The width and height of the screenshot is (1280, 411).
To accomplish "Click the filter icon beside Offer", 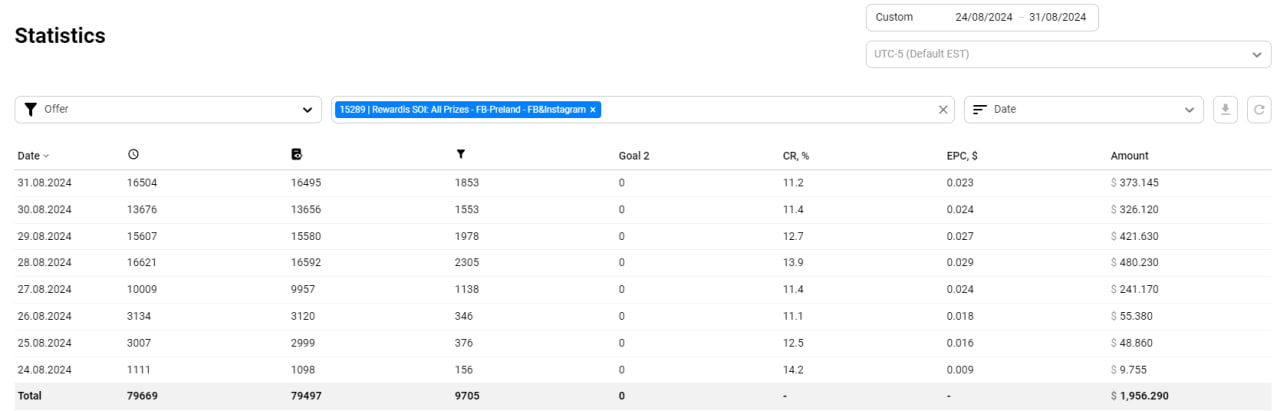I will coord(31,110).
